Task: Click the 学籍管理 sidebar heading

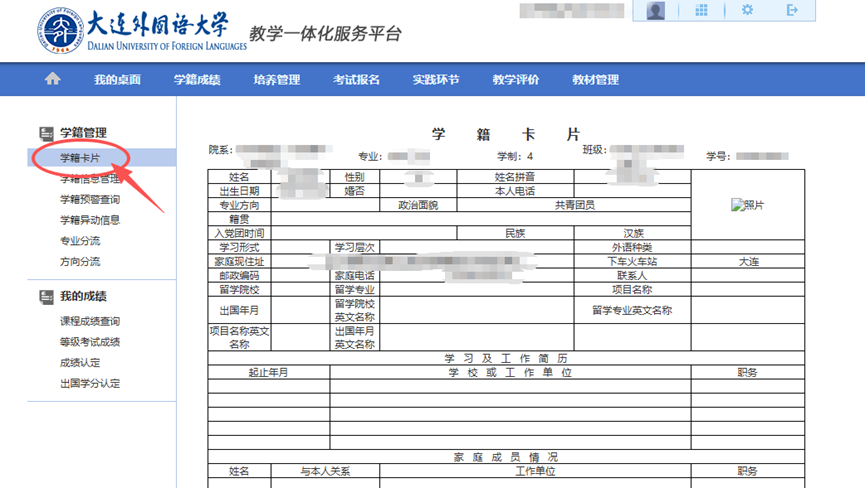Action: 83,133
